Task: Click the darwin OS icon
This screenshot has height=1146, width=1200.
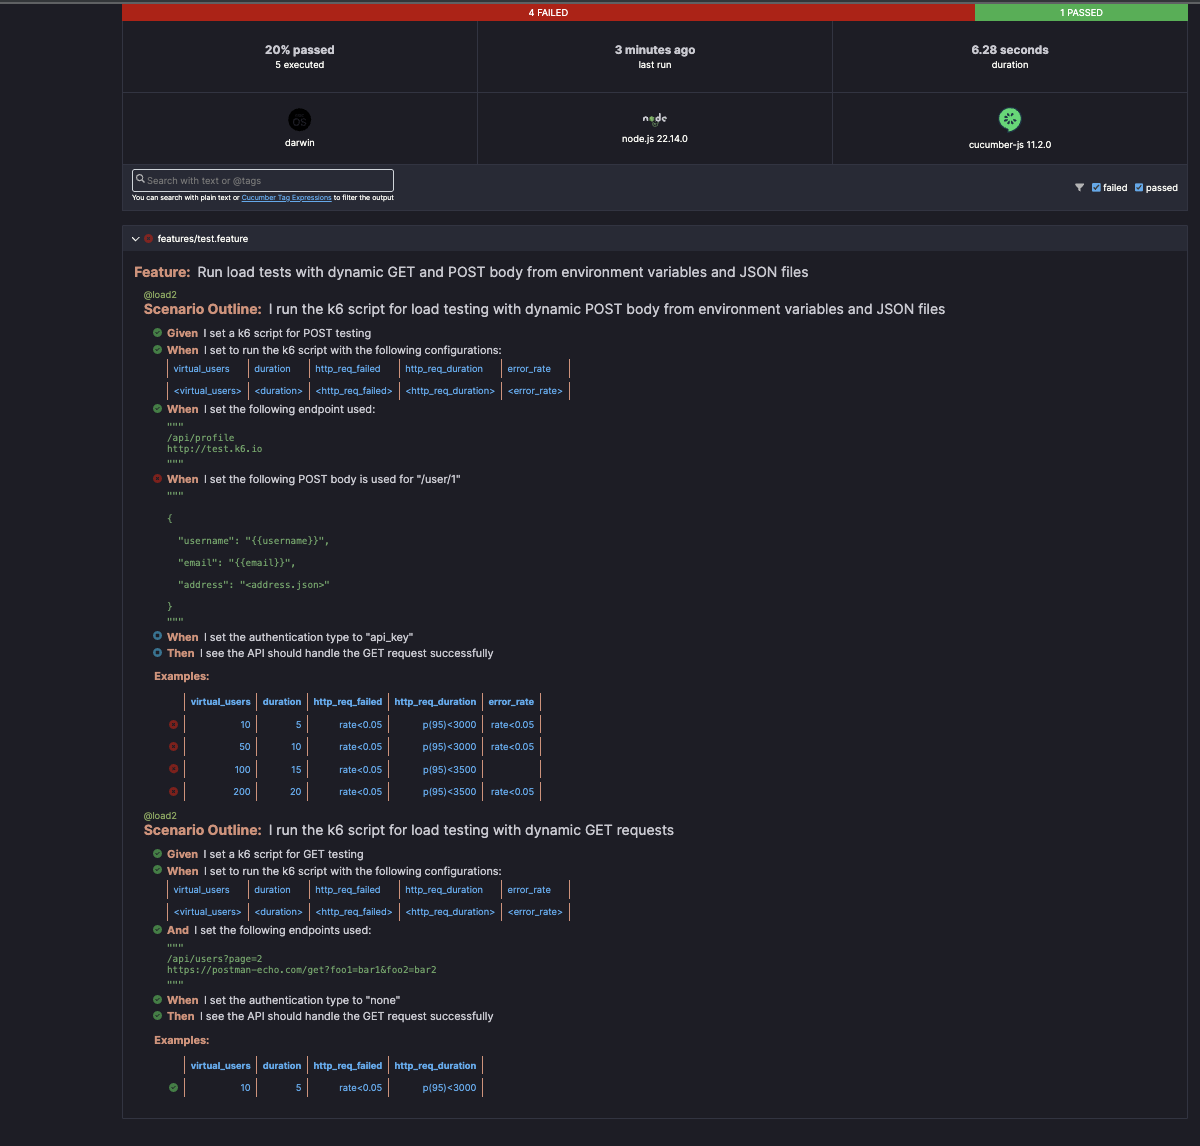Action: point(299,120)
